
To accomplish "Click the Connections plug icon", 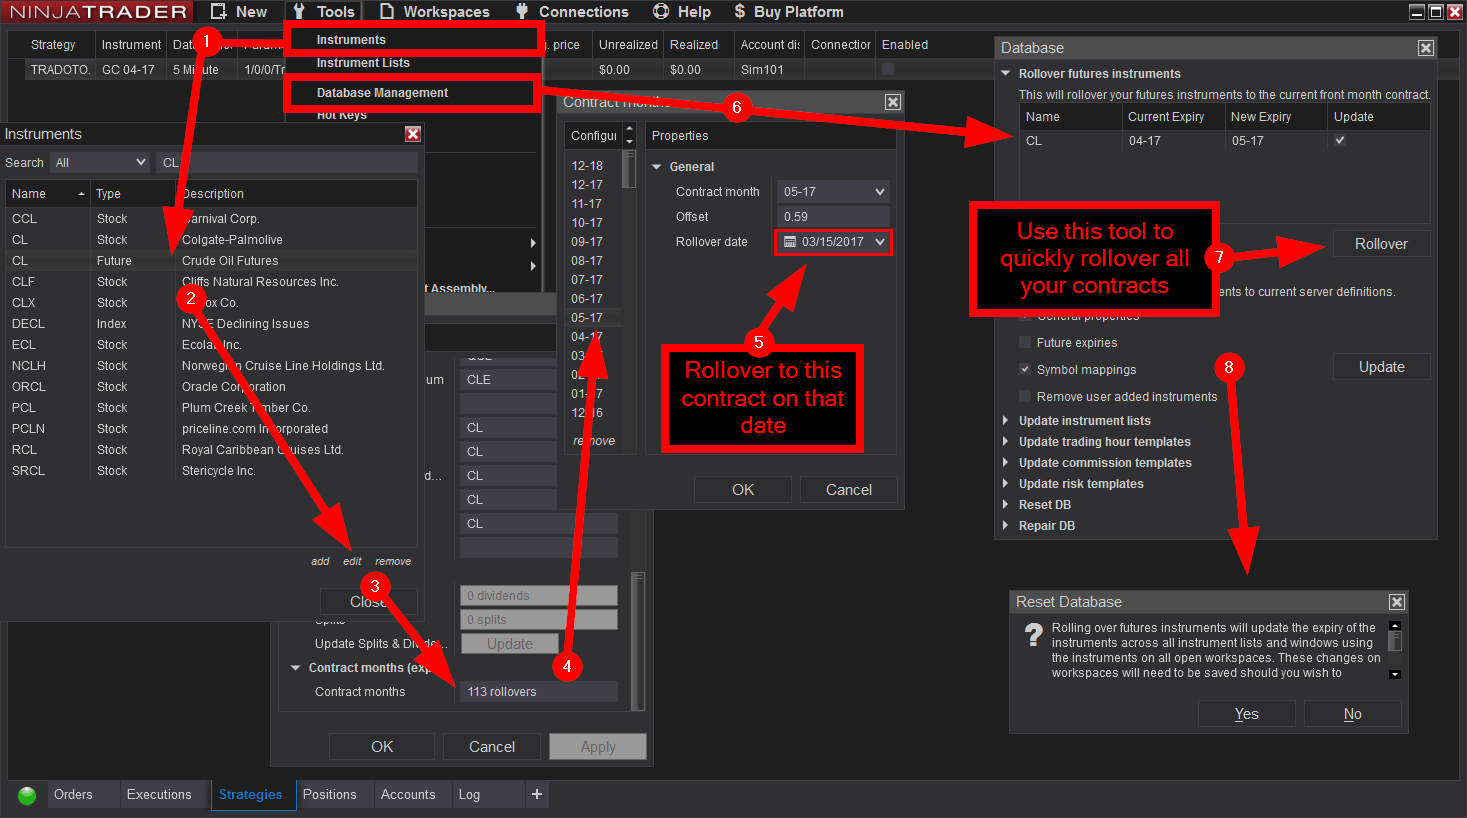I will pos(522,12).
